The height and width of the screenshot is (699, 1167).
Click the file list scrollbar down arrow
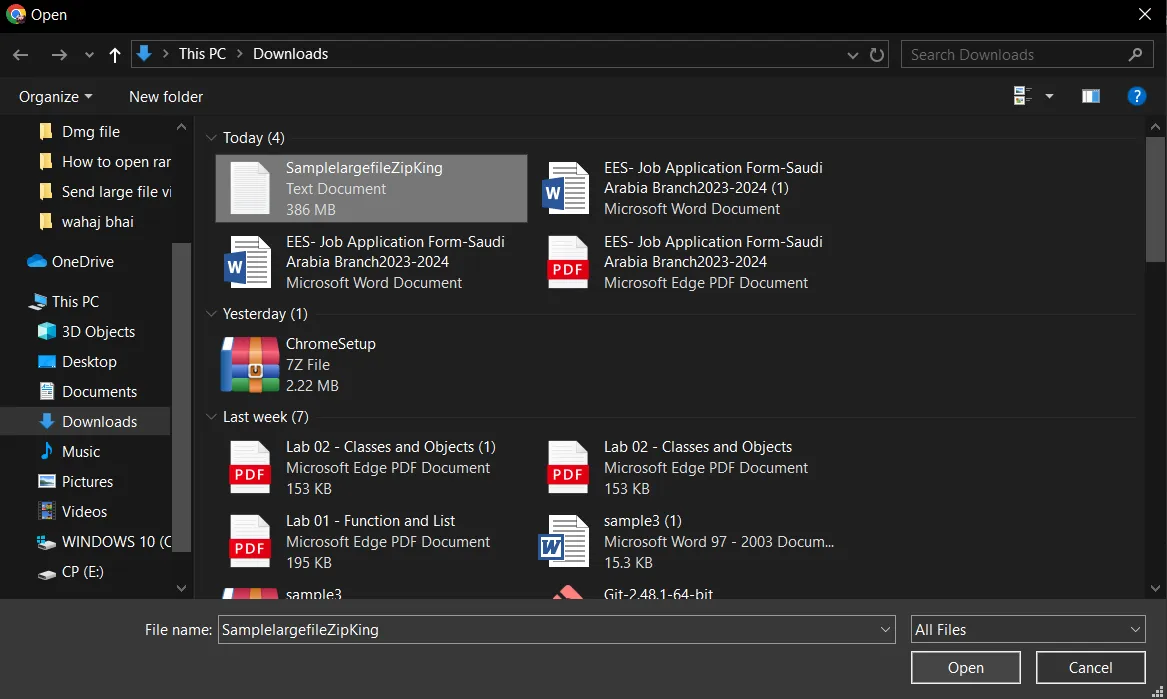click(x=1155, y=588)
